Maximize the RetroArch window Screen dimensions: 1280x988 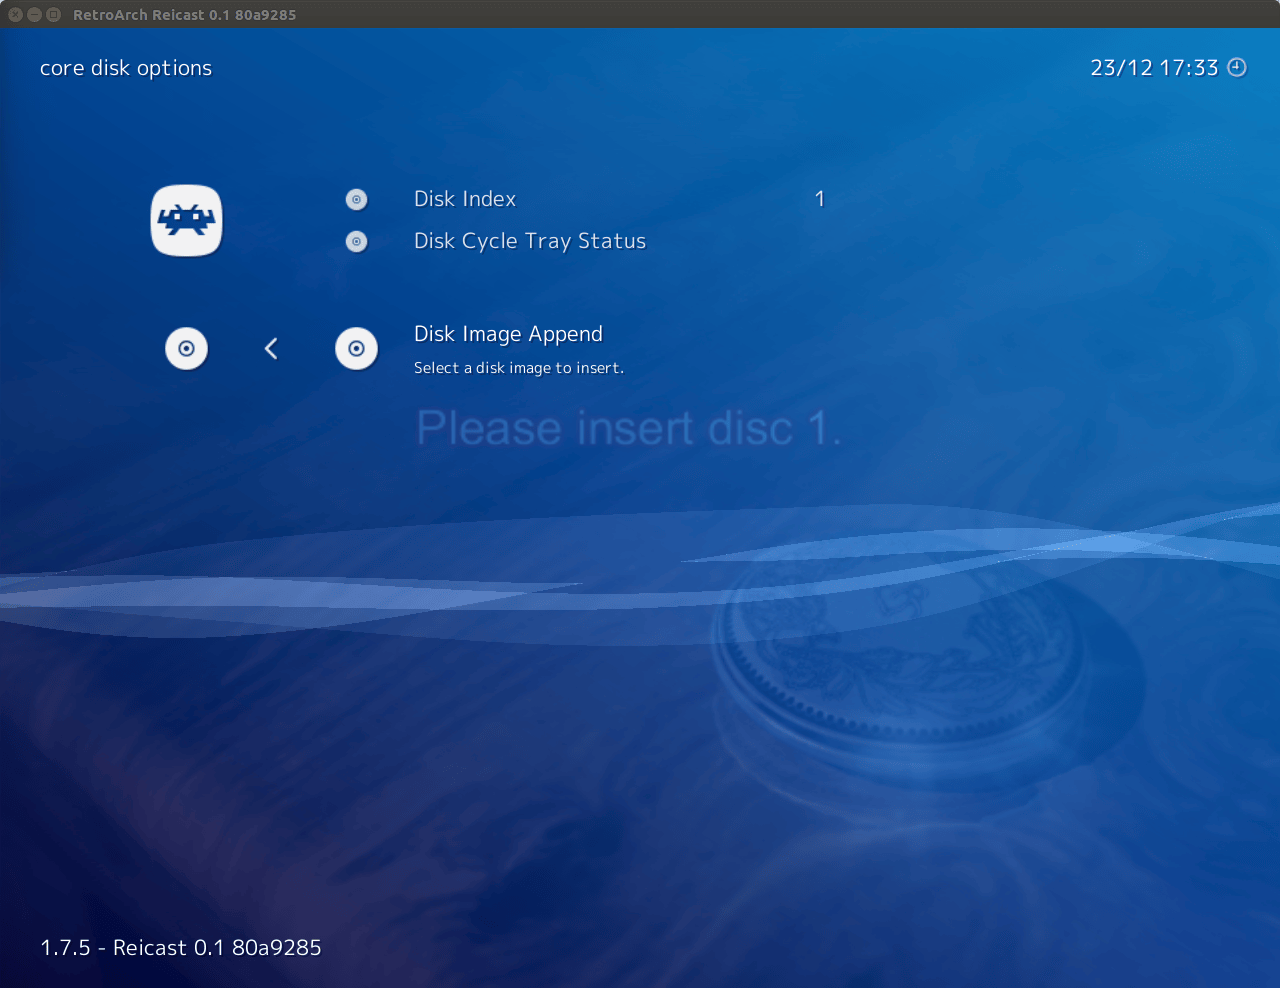pos(54,14)
